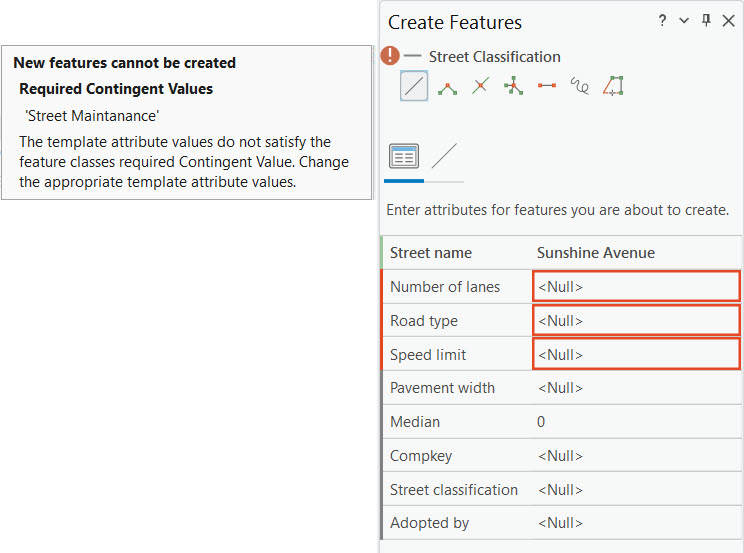744x553 pixels.
Task: Click the Number of lanes value field
Action: (636, 287)
